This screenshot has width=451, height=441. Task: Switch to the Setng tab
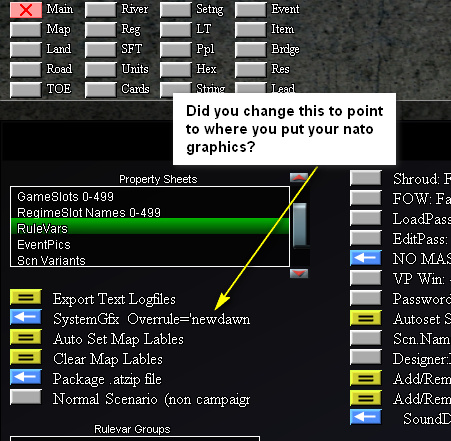coord(176,10)
